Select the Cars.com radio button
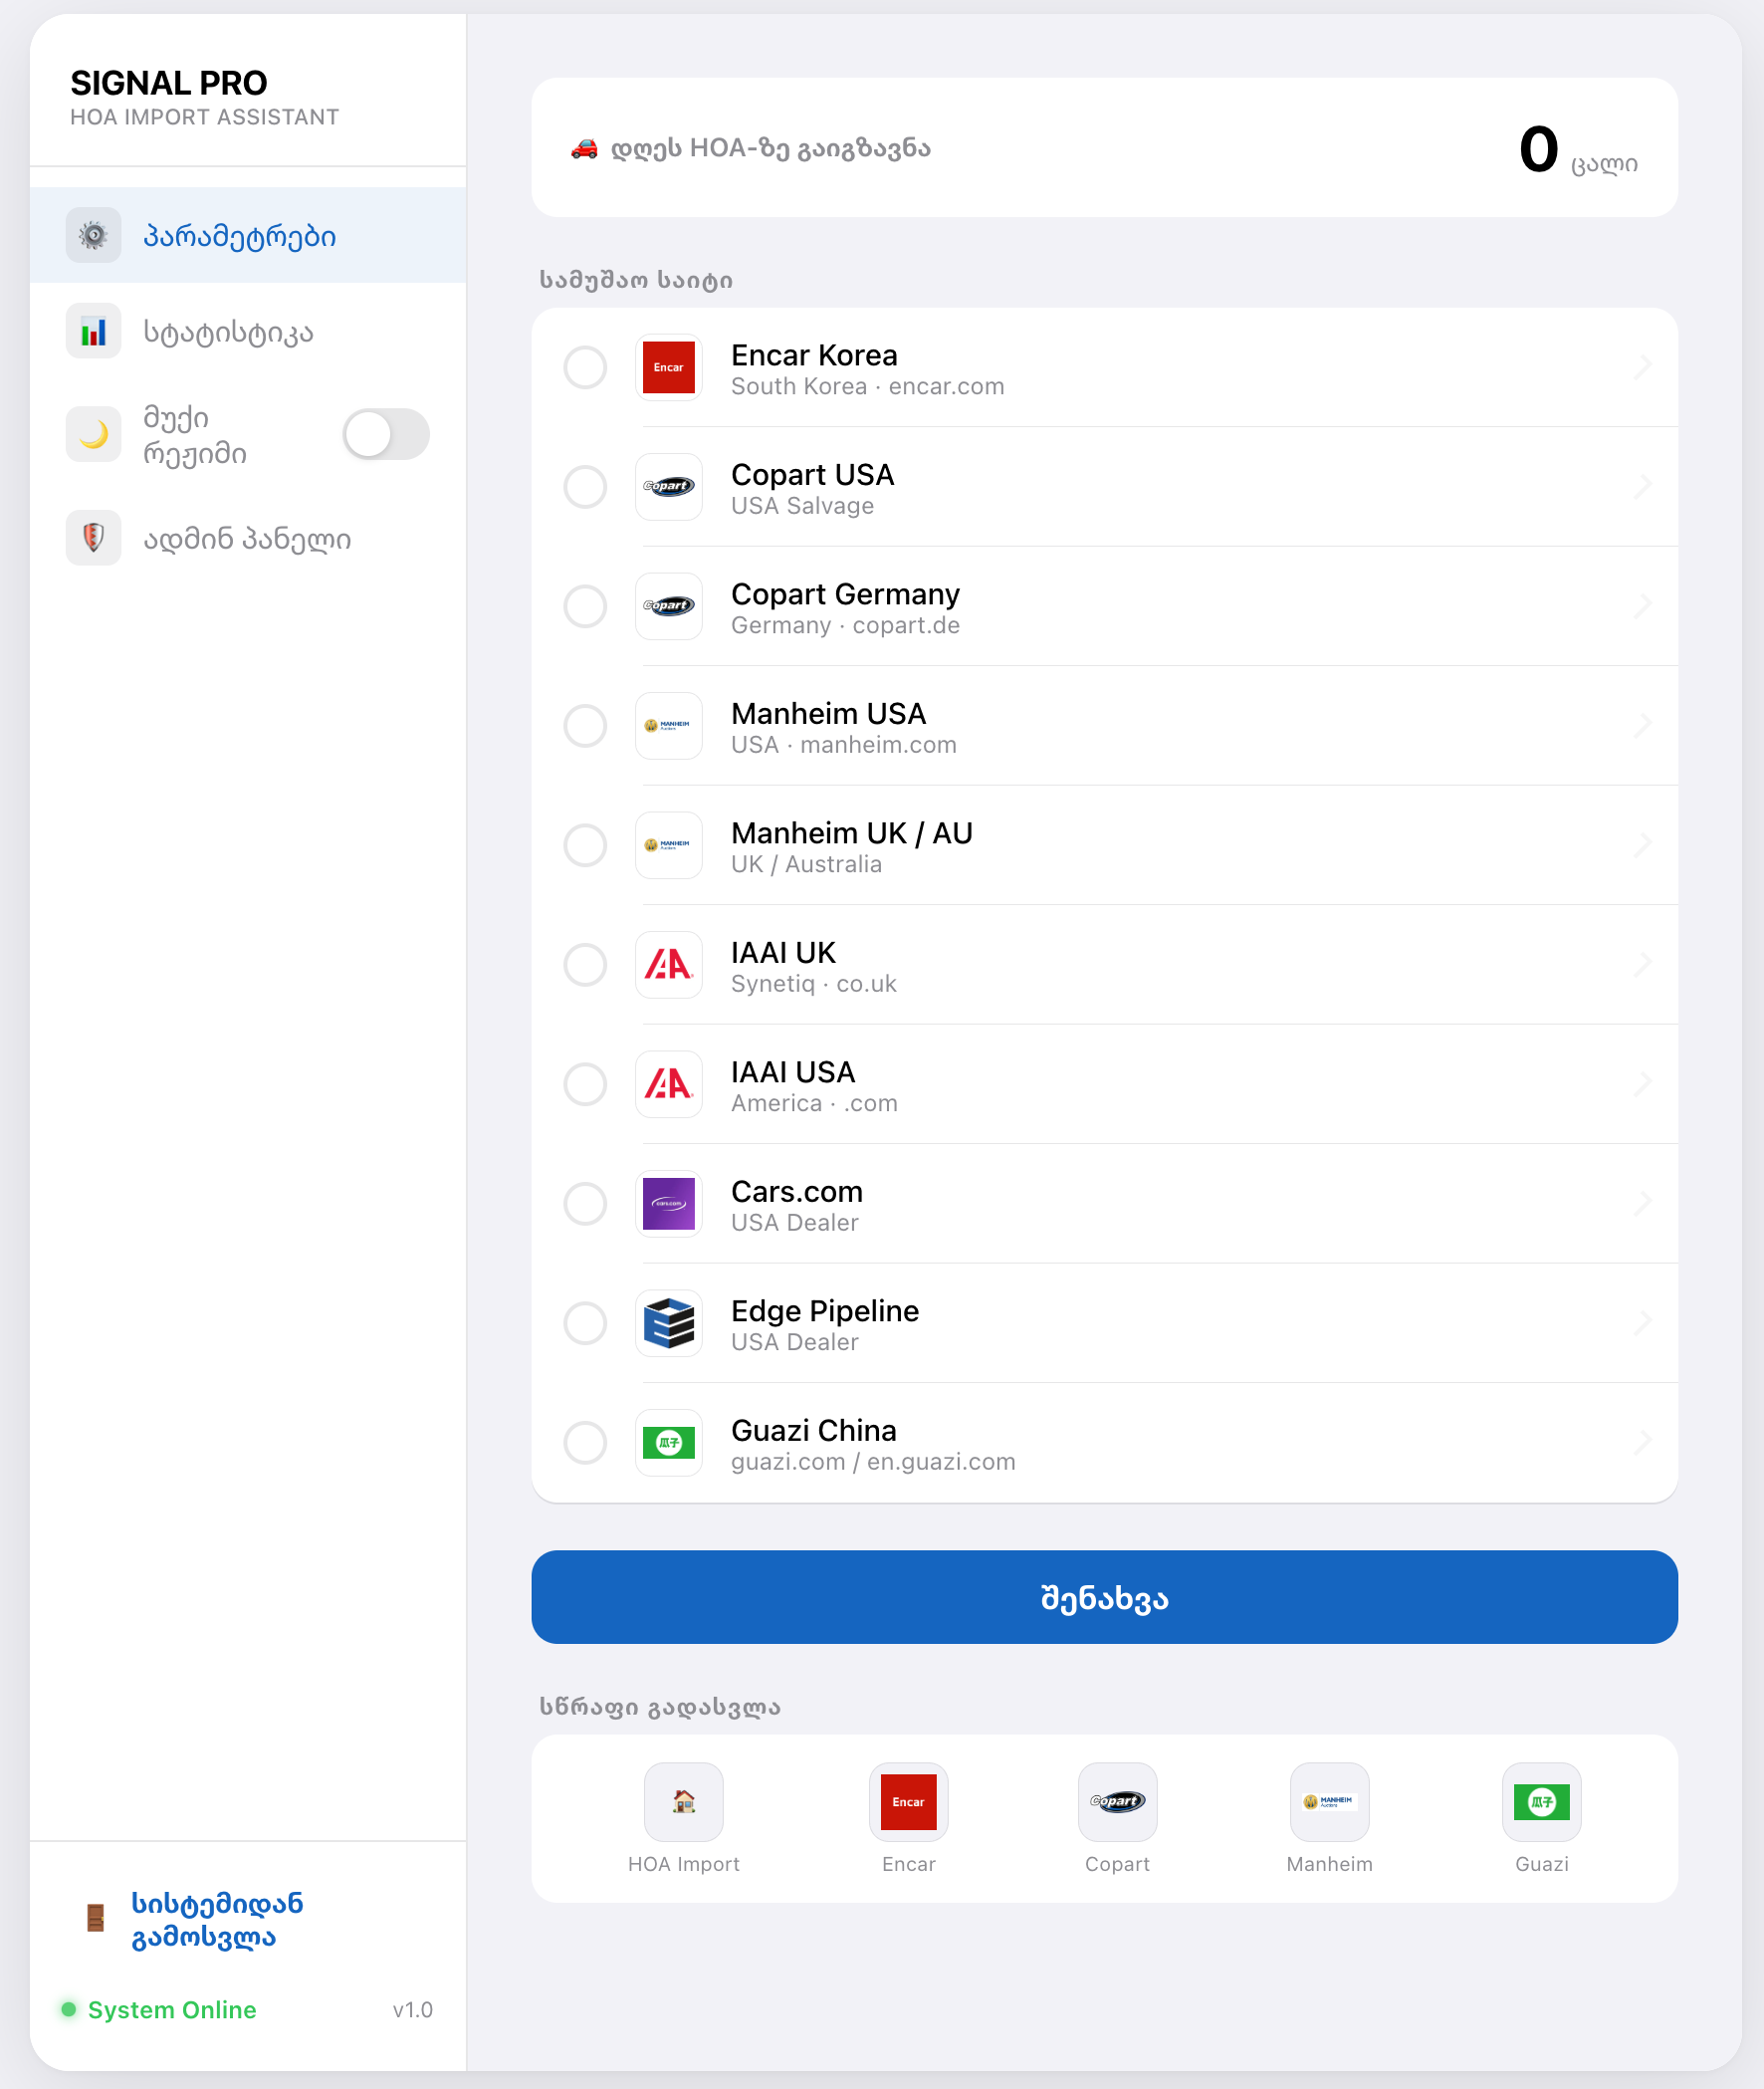Viewport: 1764px width, 2089px height. [585, 1203]
